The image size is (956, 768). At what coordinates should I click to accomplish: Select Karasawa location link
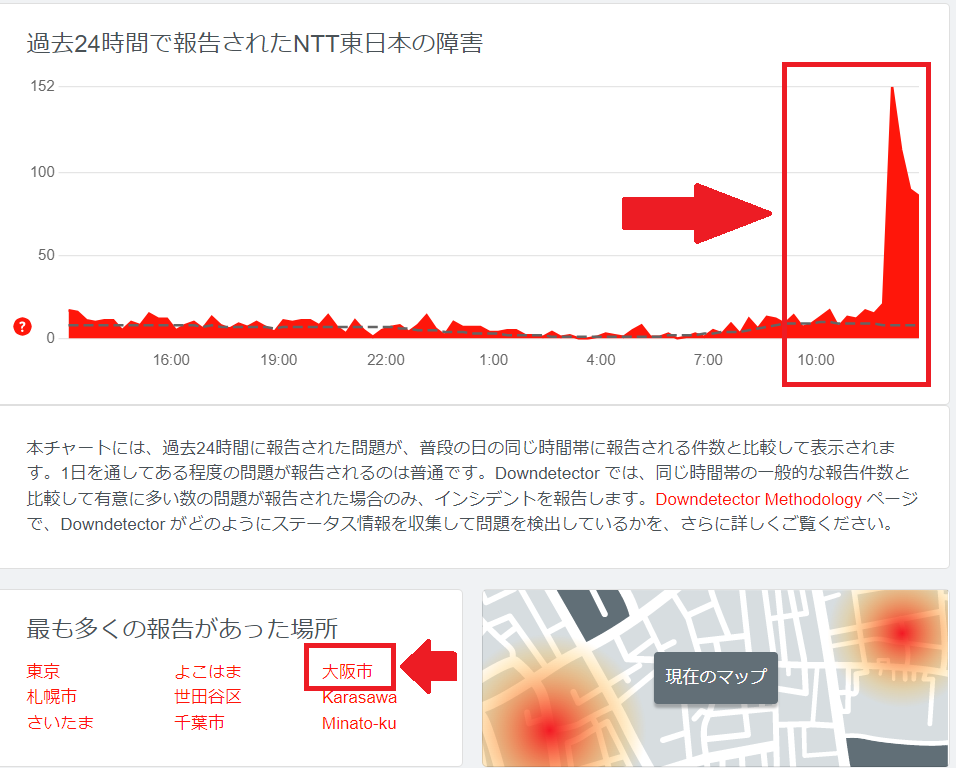359,697
